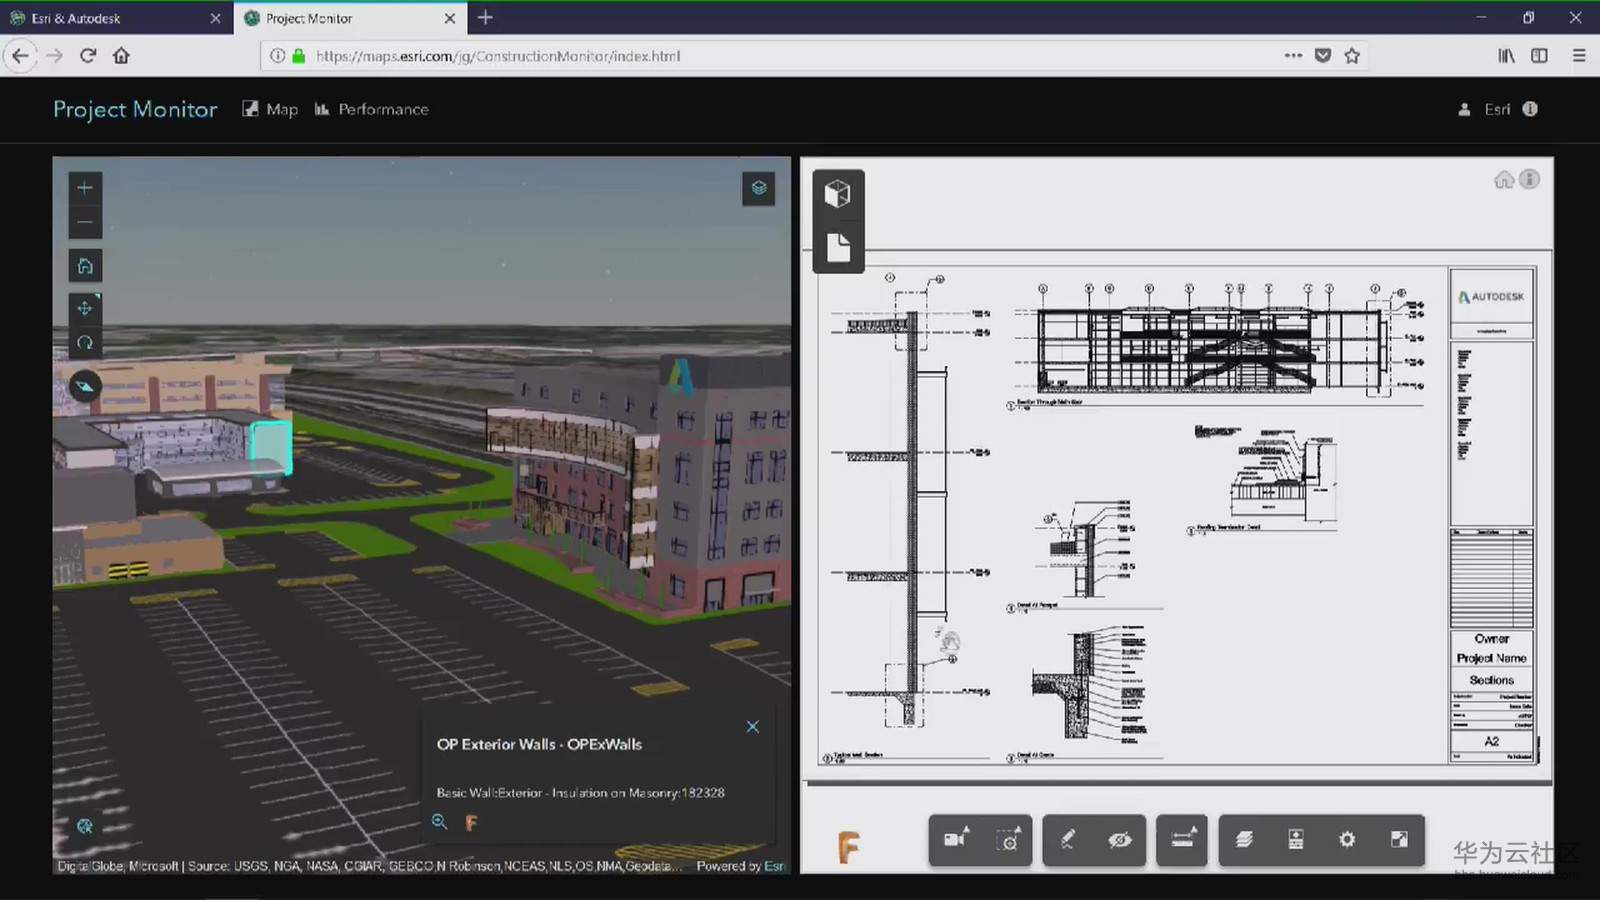Open 3D model view in viewer

tap(838, 193)
